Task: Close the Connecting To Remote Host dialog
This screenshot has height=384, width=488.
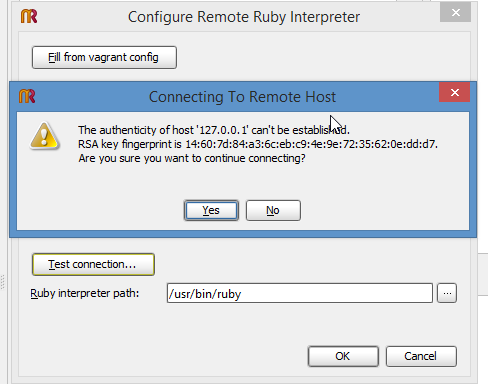Action: [x=455, y=92]
